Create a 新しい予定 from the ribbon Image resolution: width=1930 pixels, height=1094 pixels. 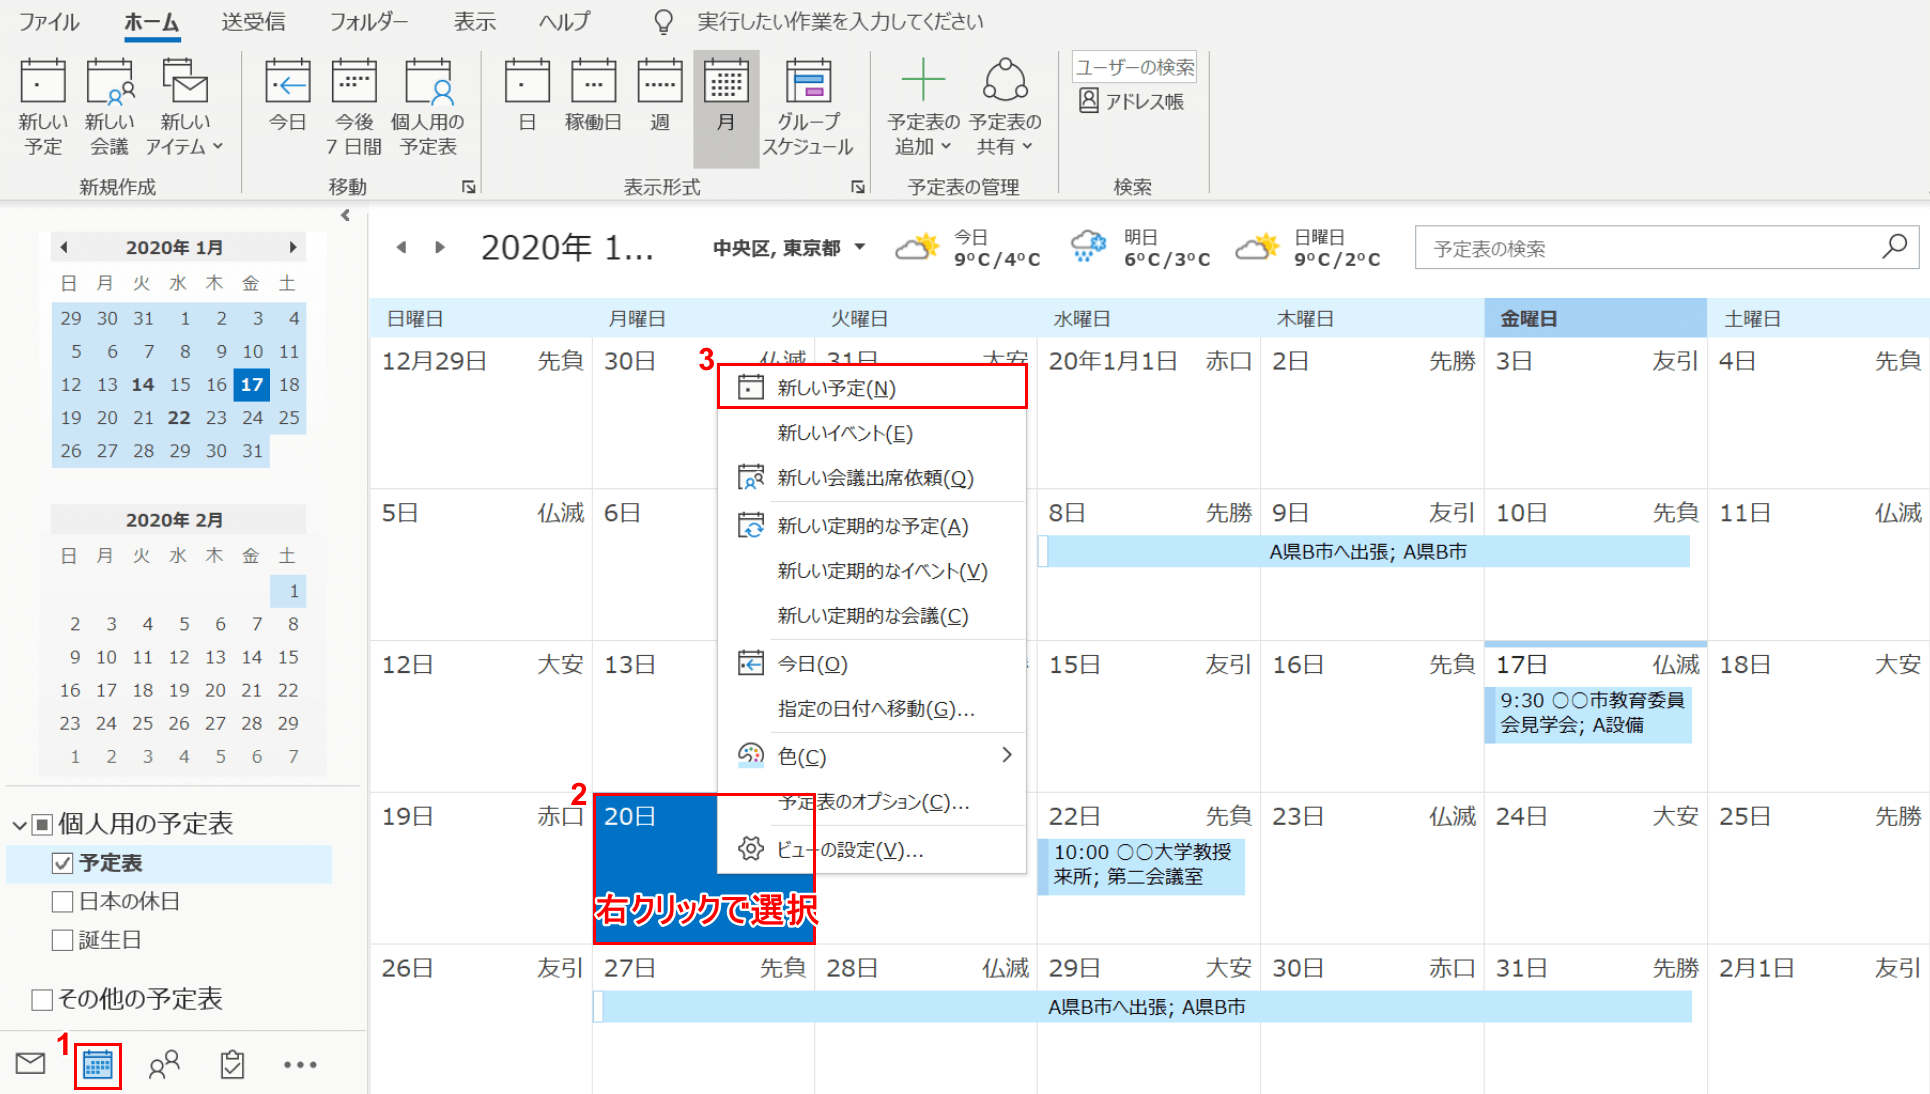tap(42, 105)
